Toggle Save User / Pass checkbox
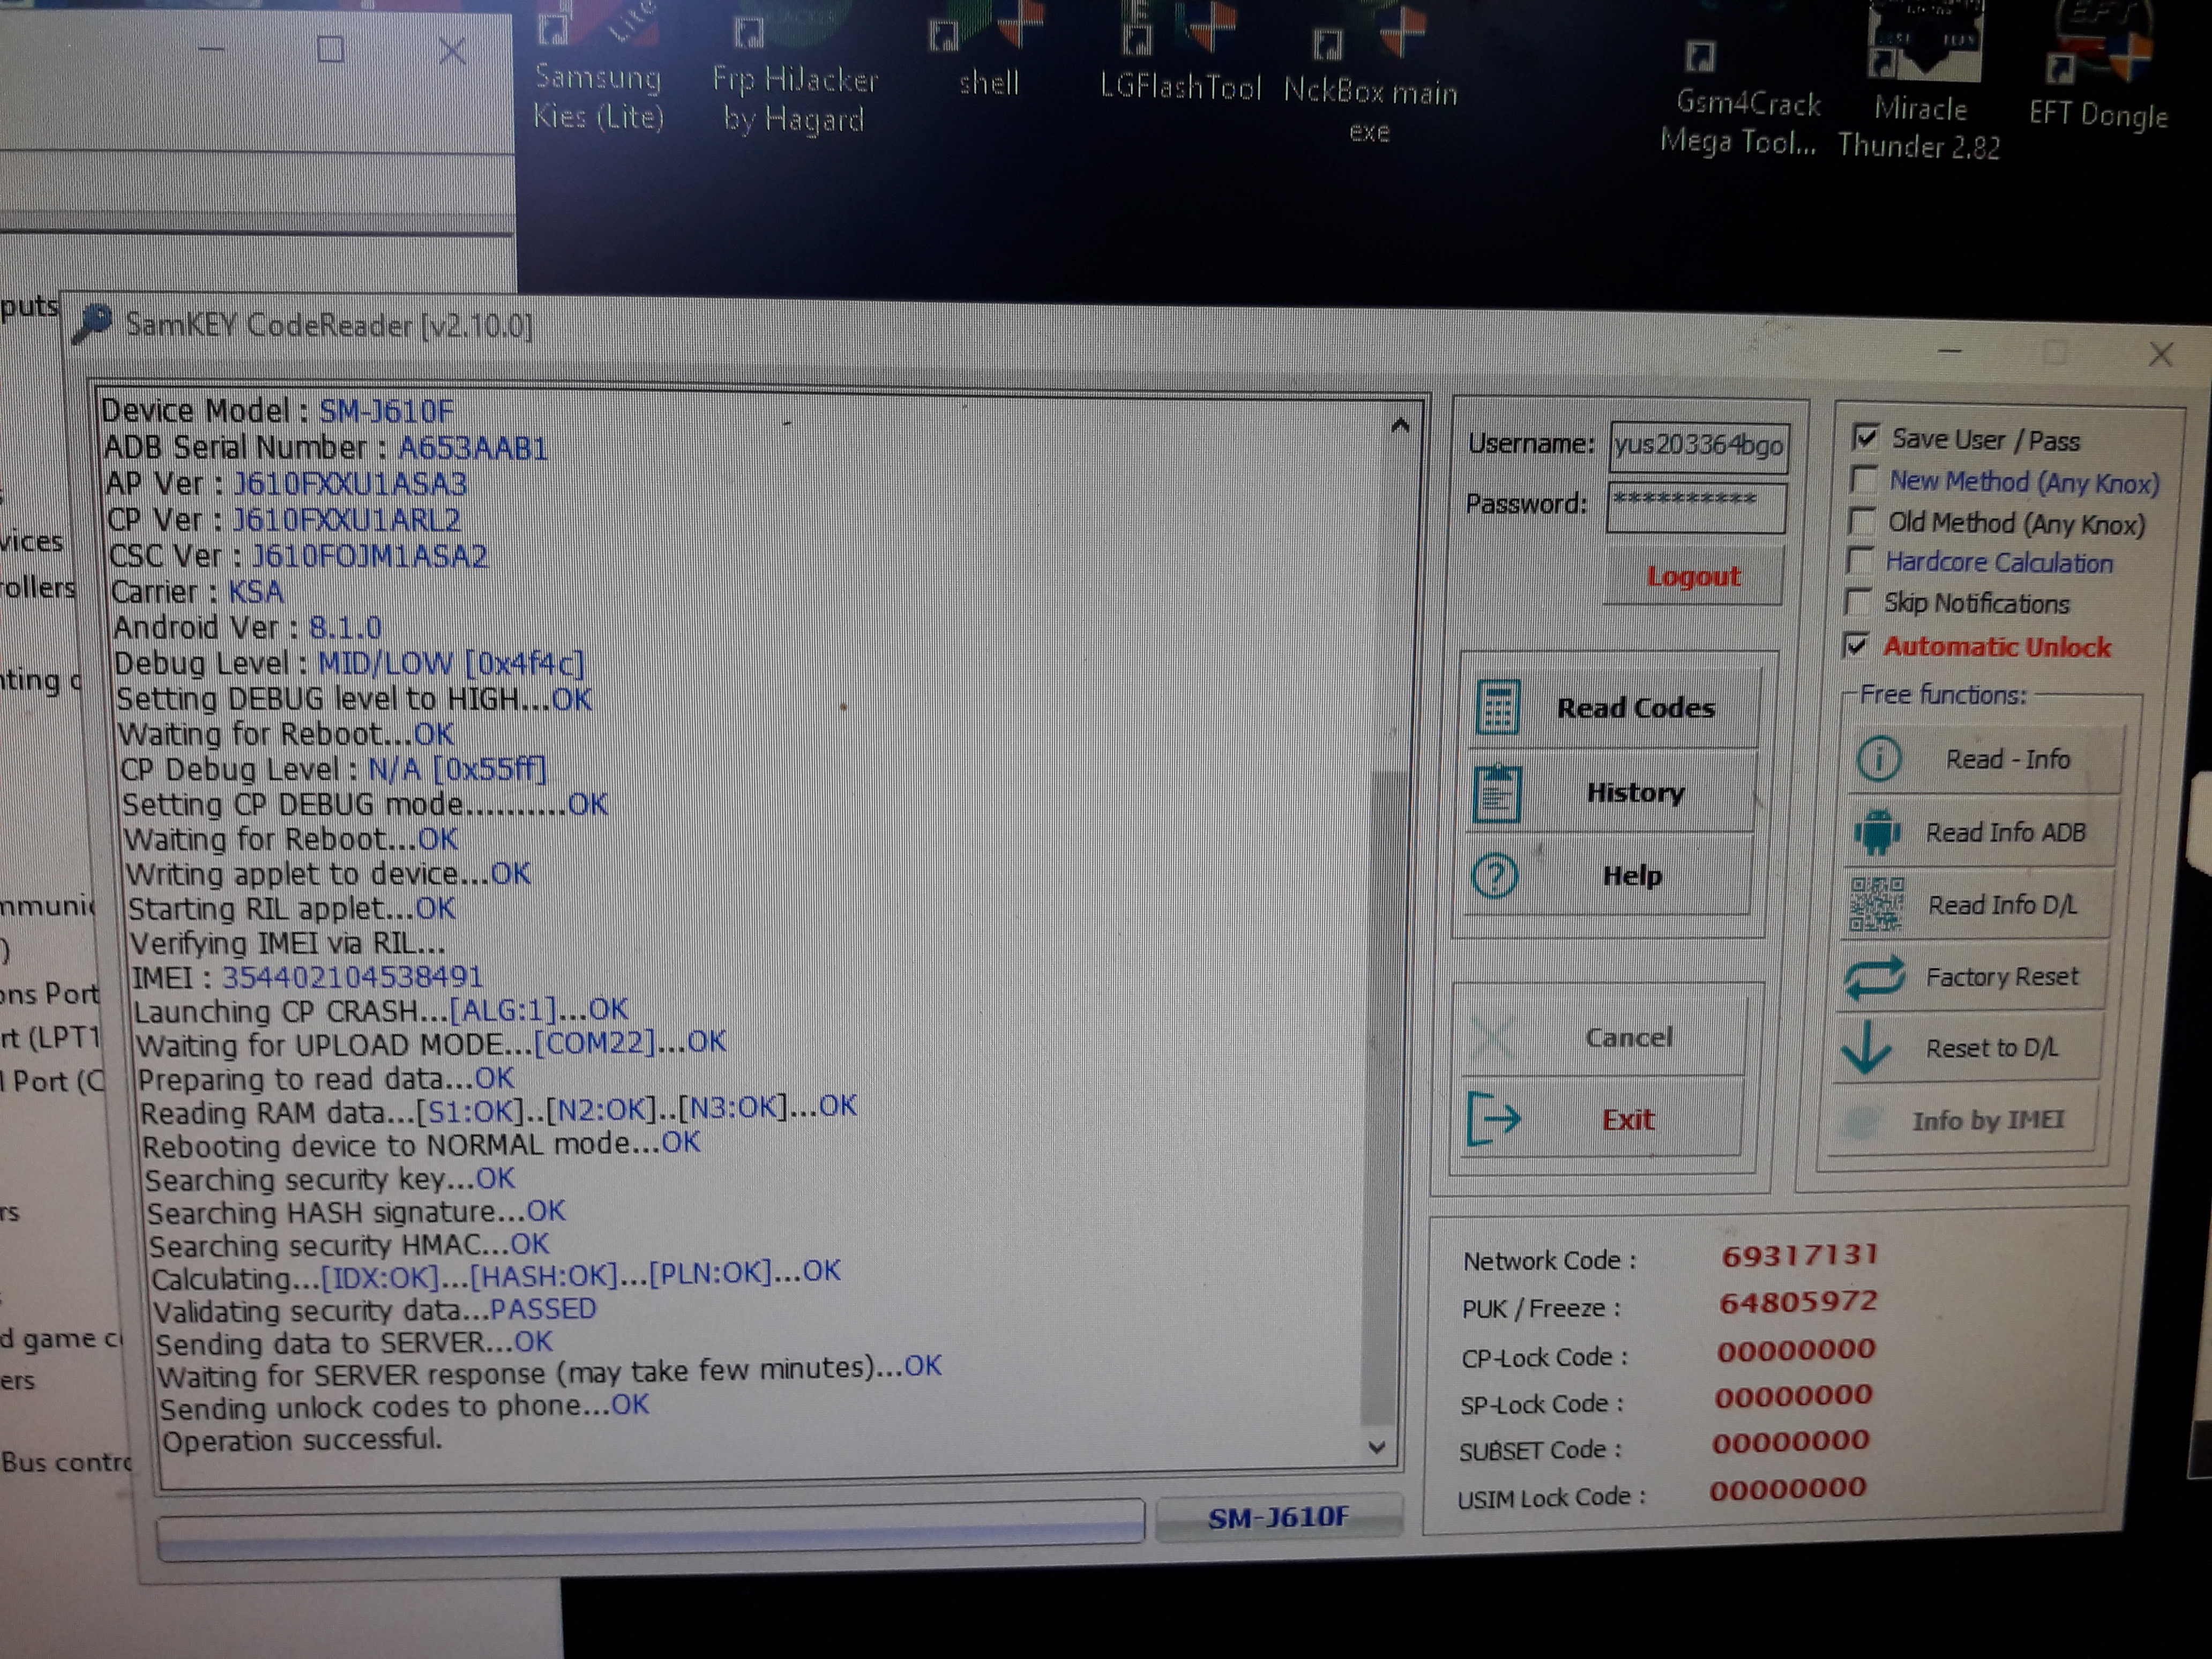This screenshot has height=1659, width=2212. [x=1865, y=437]
